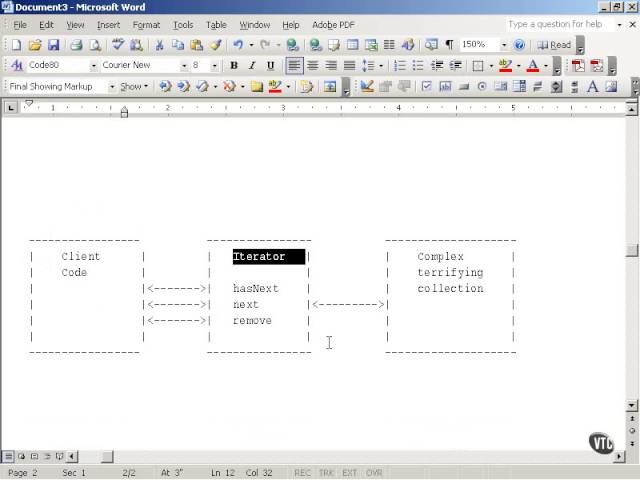Expand the Final Showing Markup dropdown

point(111,87)
